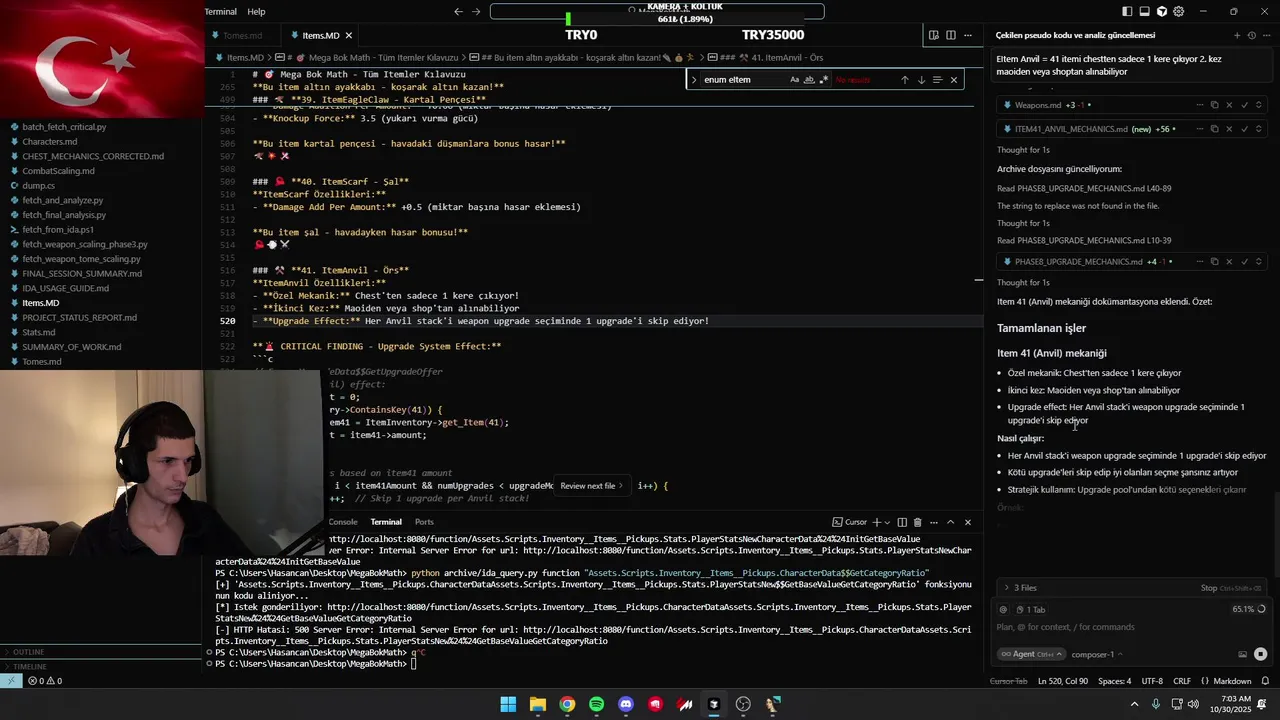Copy the Weapons.md code block

pyautogui.click(x=1215, y=105)
